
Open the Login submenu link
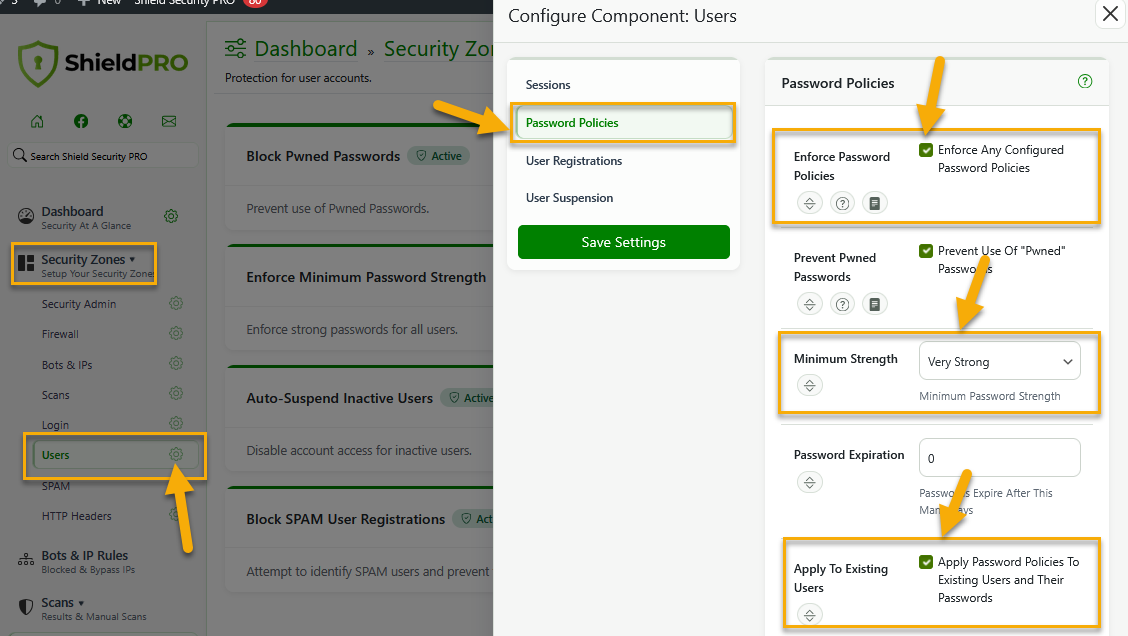55,425
